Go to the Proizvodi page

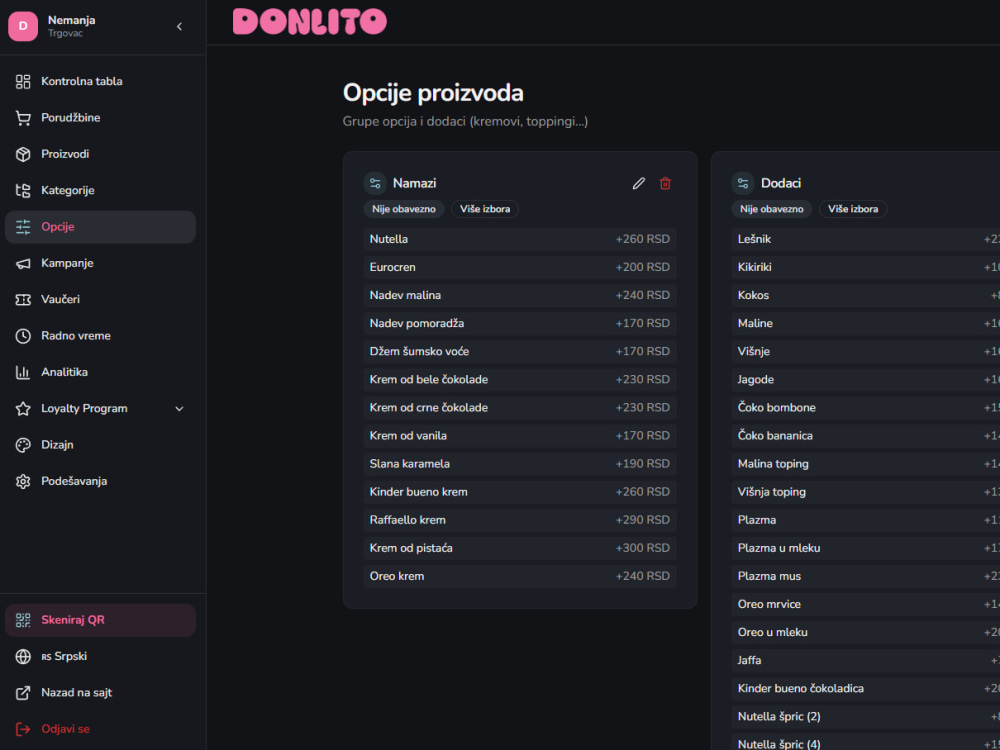pyautogui.click(x=100, y=154)
